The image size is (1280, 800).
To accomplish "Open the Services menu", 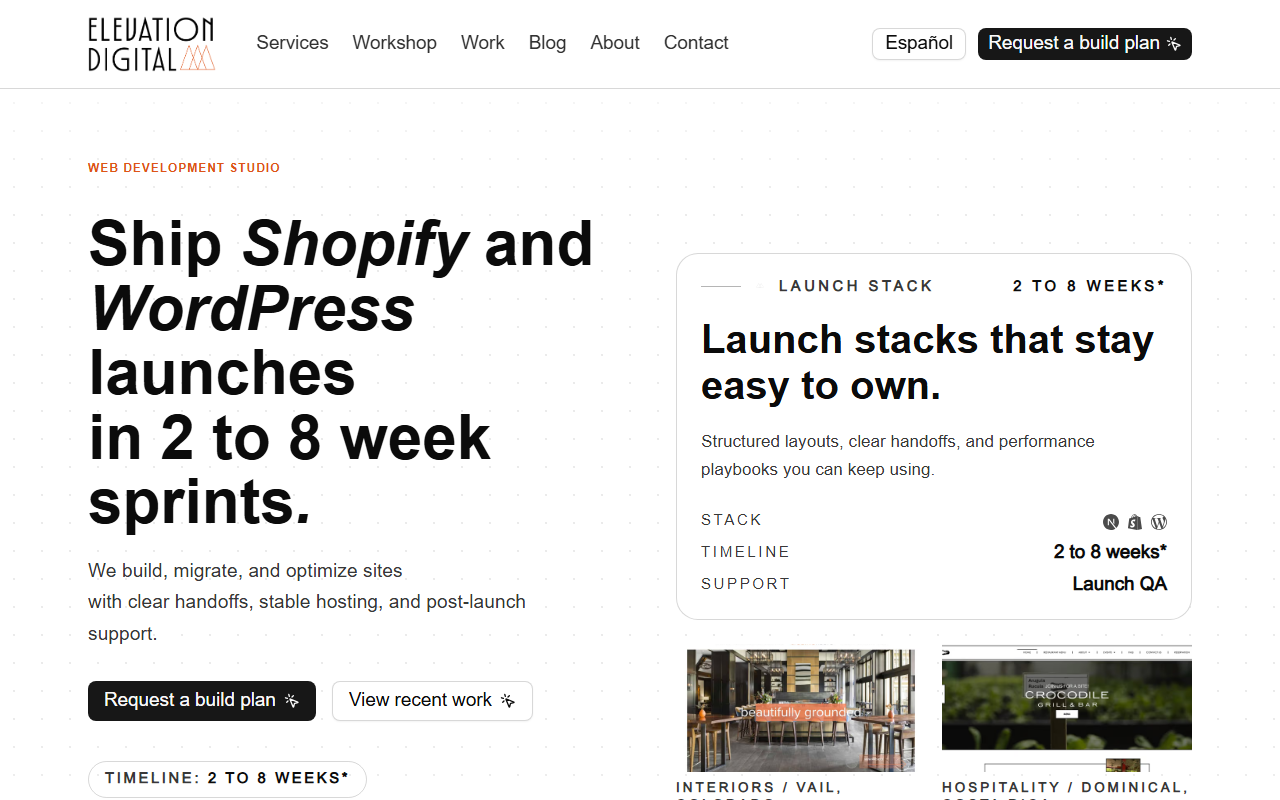I will (x=292, y=43).
